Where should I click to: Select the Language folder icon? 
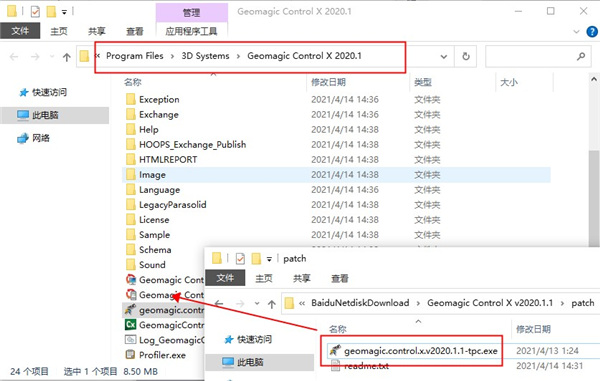click(130, 189)
